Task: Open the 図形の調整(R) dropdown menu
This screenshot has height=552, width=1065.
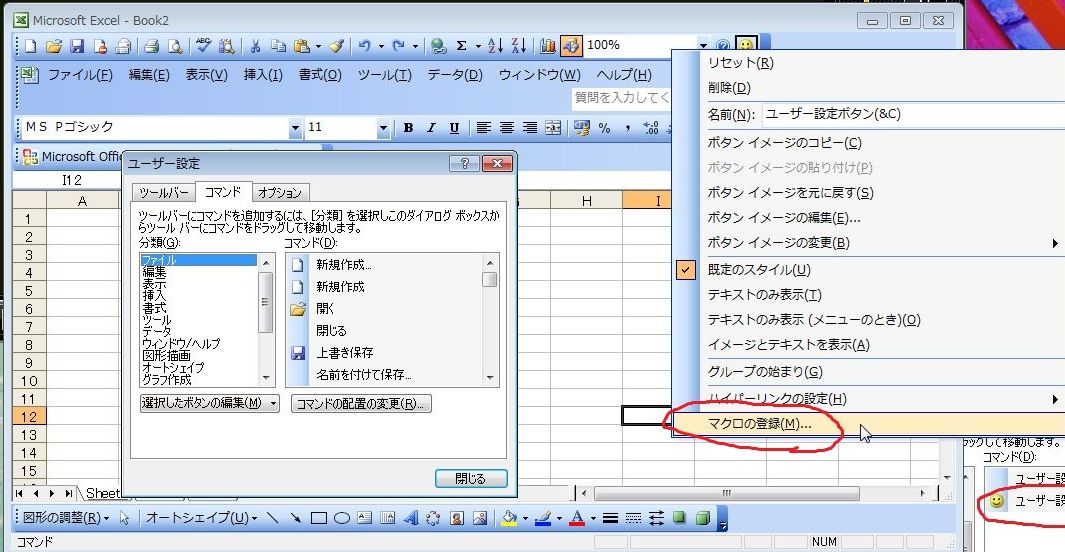Action: (x=66, y=518)
